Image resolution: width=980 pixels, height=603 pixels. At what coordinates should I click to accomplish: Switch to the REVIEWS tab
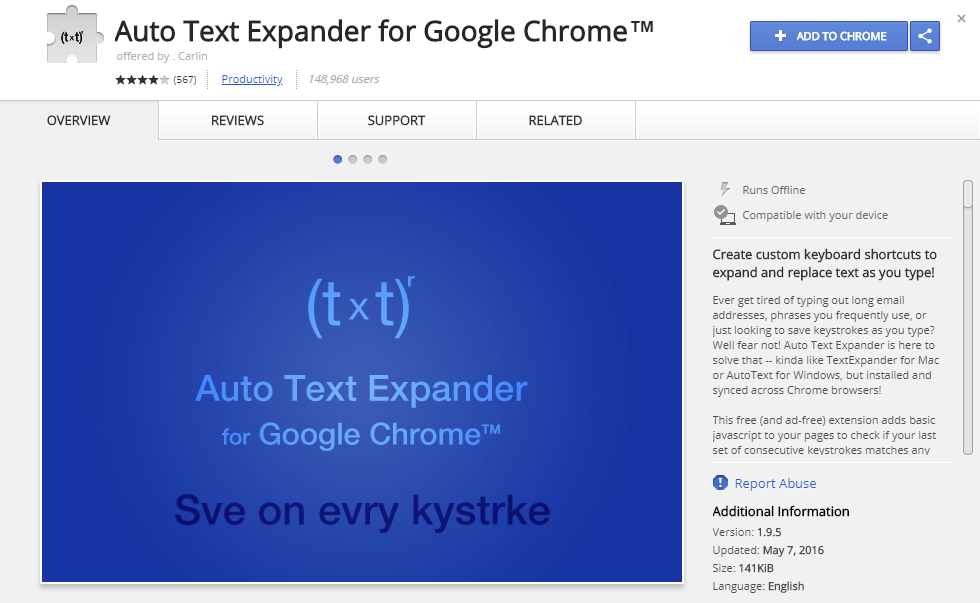pos(238,120)
